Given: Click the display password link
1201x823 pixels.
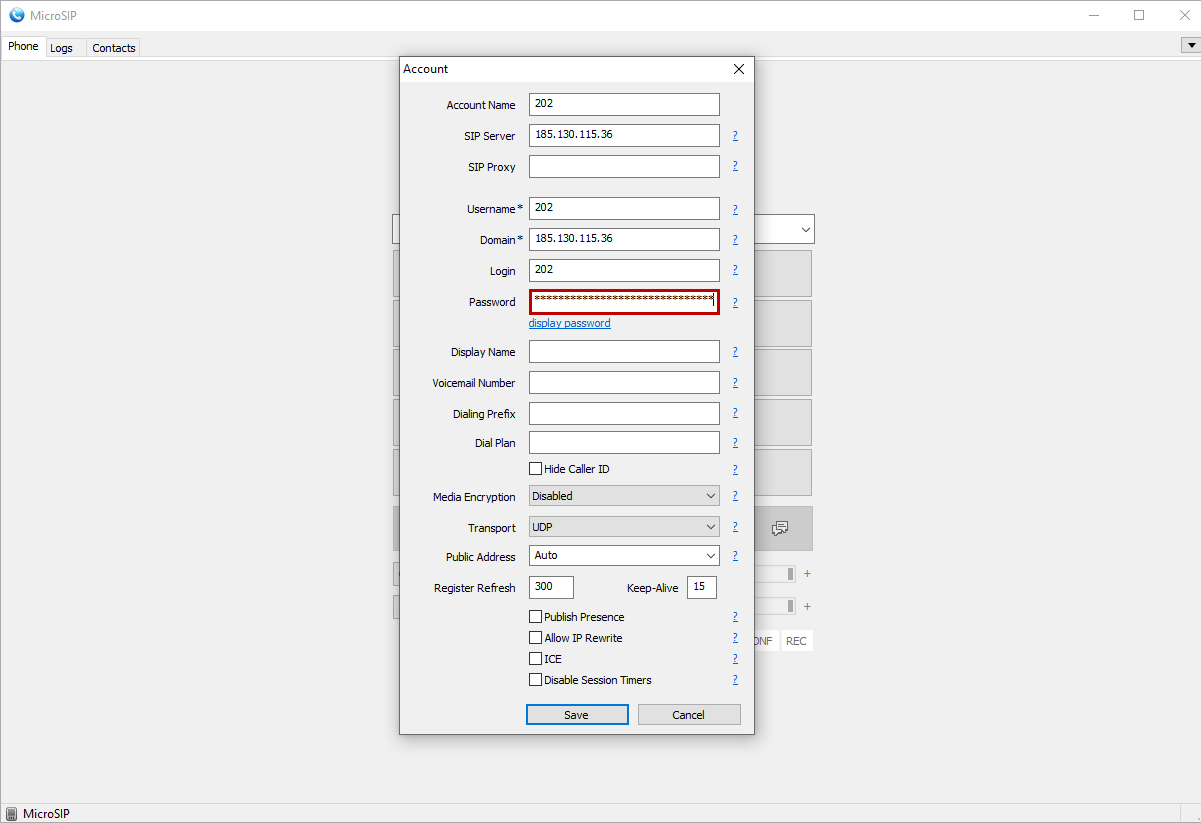Looking at the screenshot, I should tap(569, 323).
